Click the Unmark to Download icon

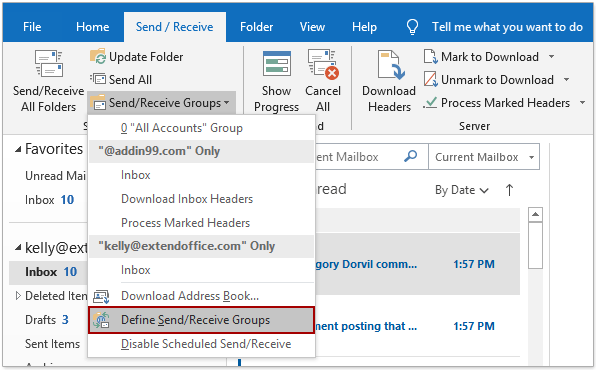pos(431,79)
